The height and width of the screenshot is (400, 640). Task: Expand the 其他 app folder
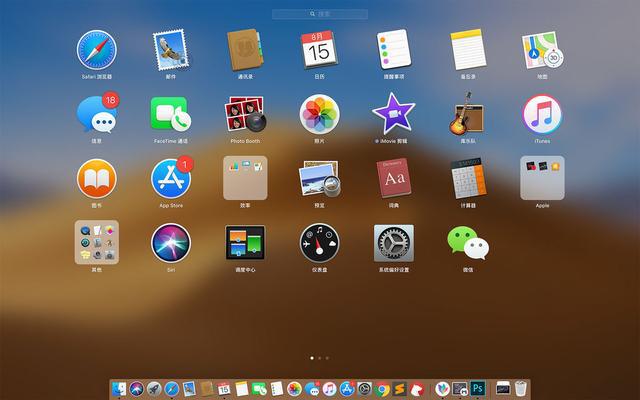click(x=97, y=242)
